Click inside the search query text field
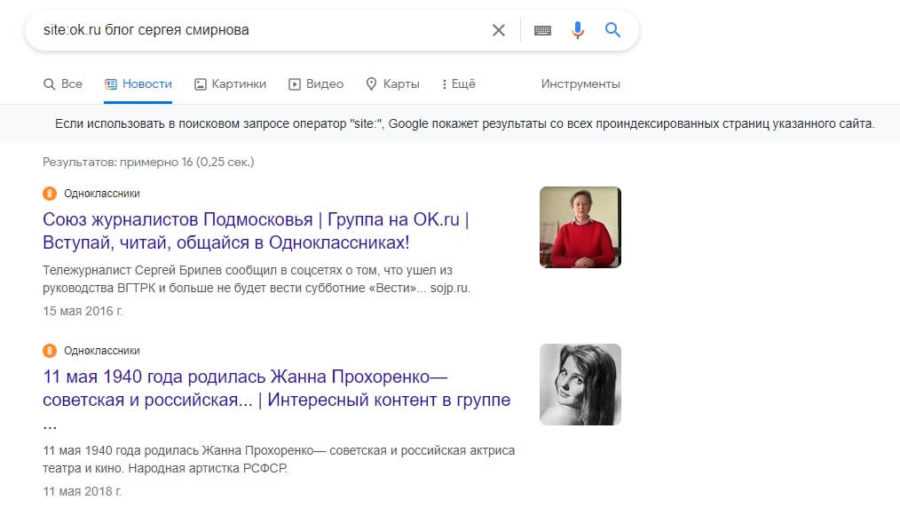The width and height of the screenshot is (900, 508). click(260, 30)
